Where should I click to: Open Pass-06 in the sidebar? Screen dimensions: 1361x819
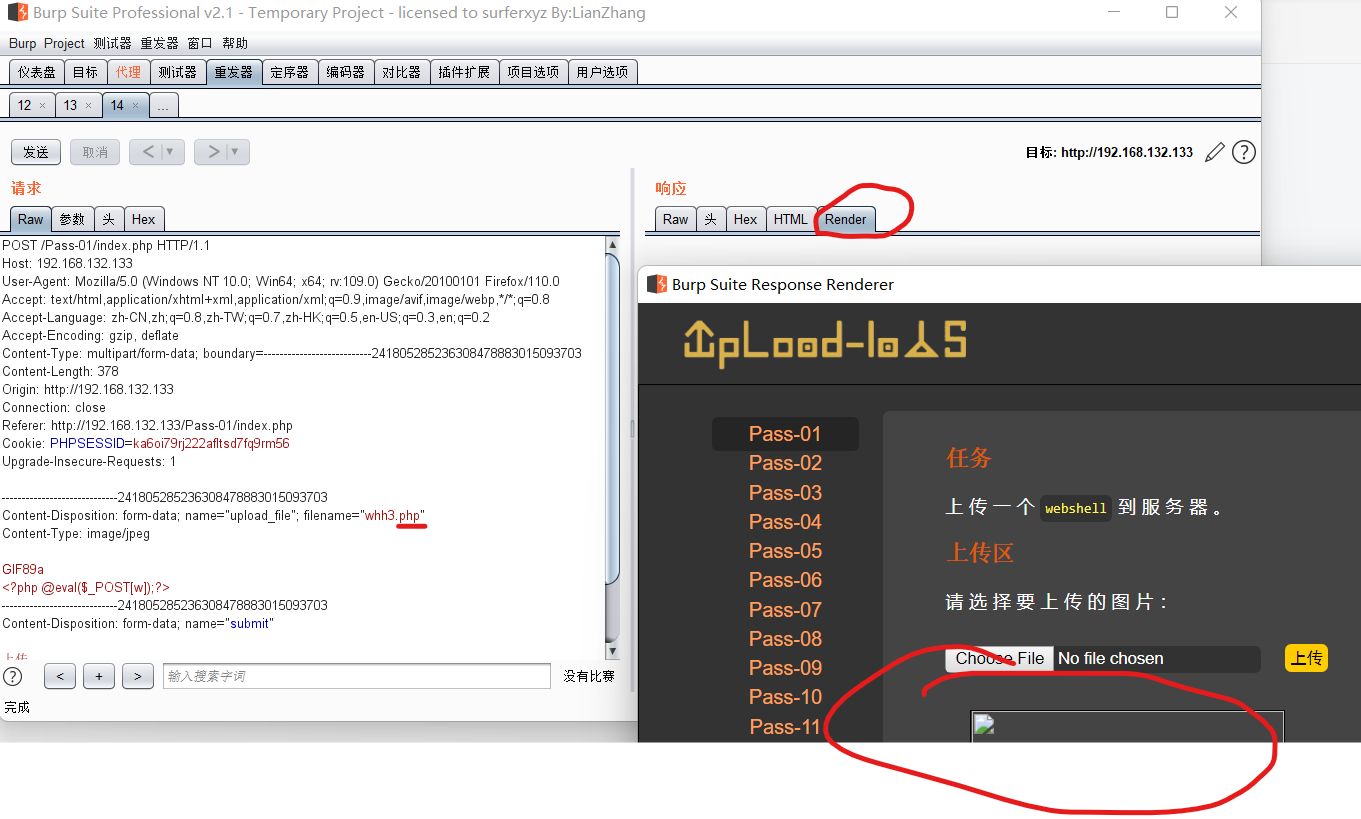[x=785, y=580]
